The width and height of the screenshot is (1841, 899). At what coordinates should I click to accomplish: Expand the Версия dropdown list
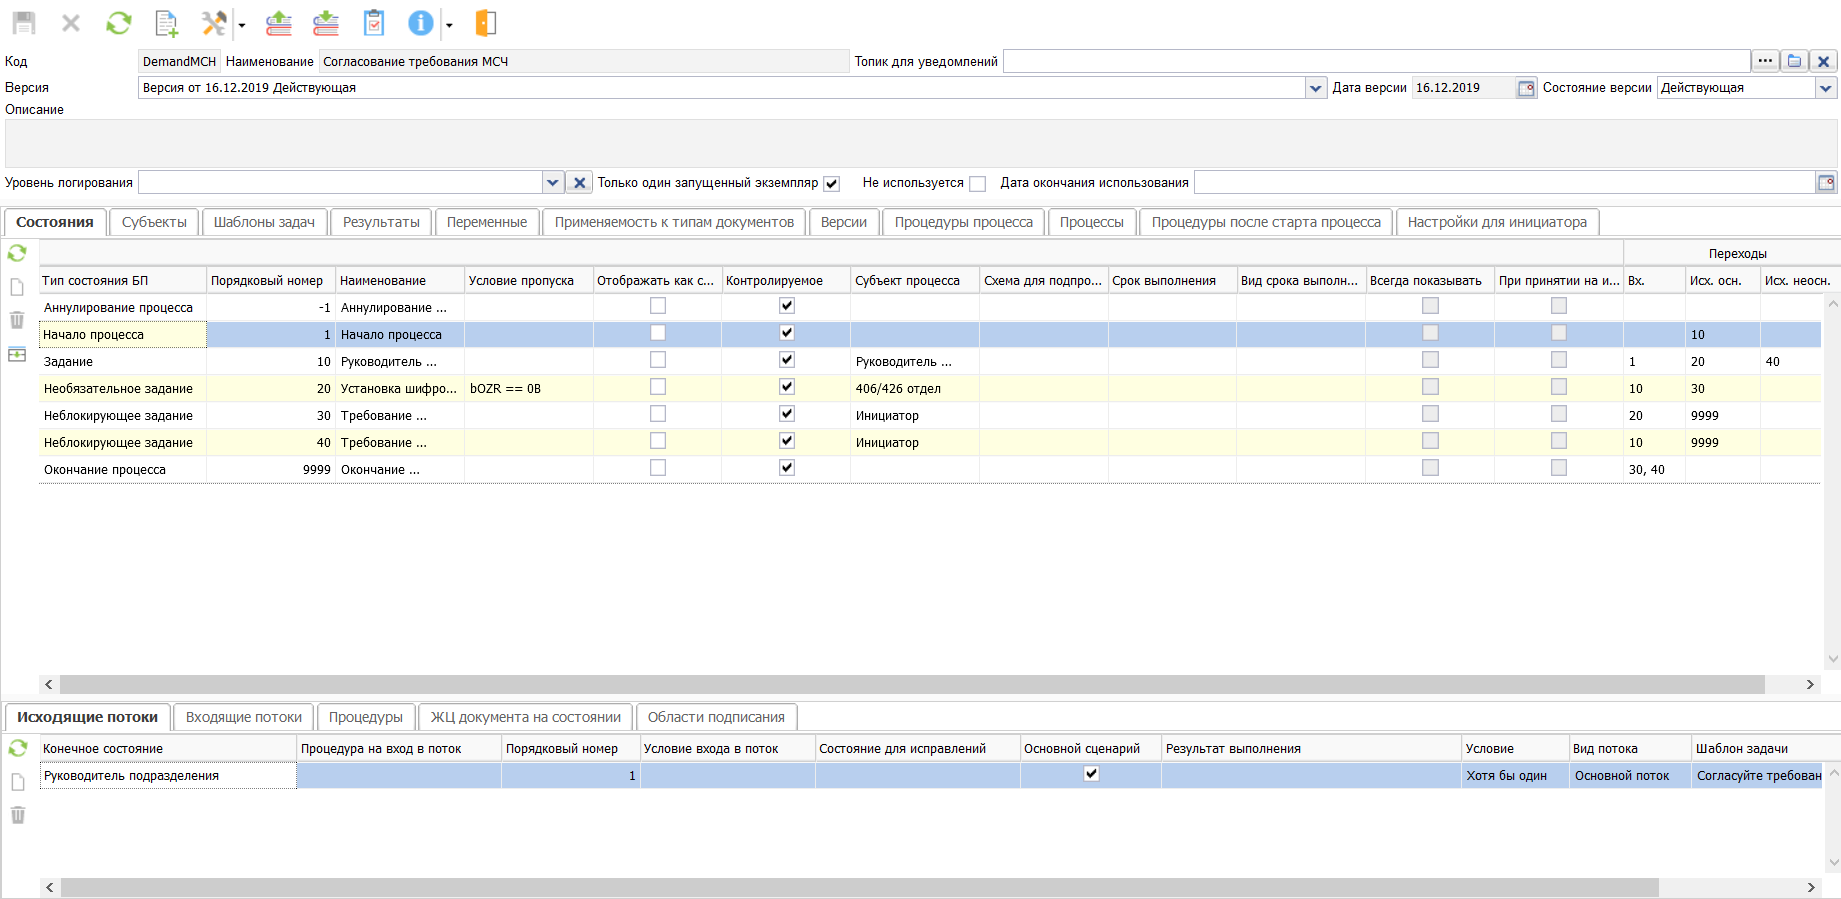(1315, 88)
